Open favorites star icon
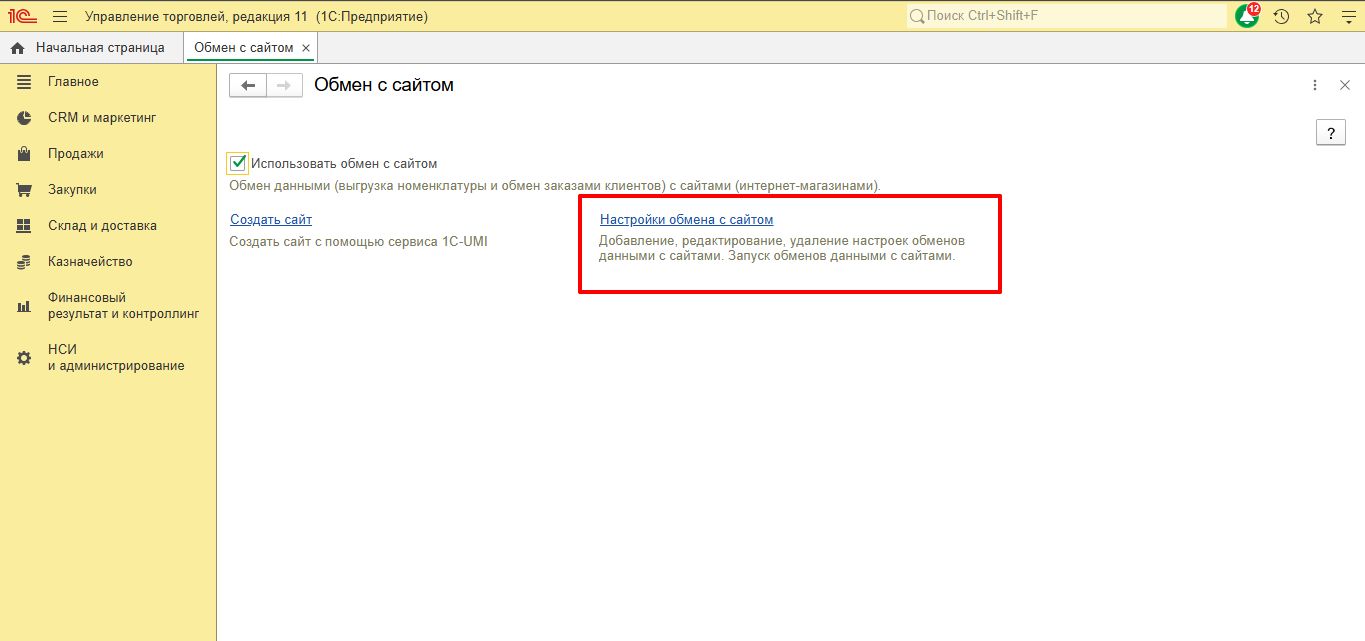This screenshot has height=641, width=1365. point(1314,16)
